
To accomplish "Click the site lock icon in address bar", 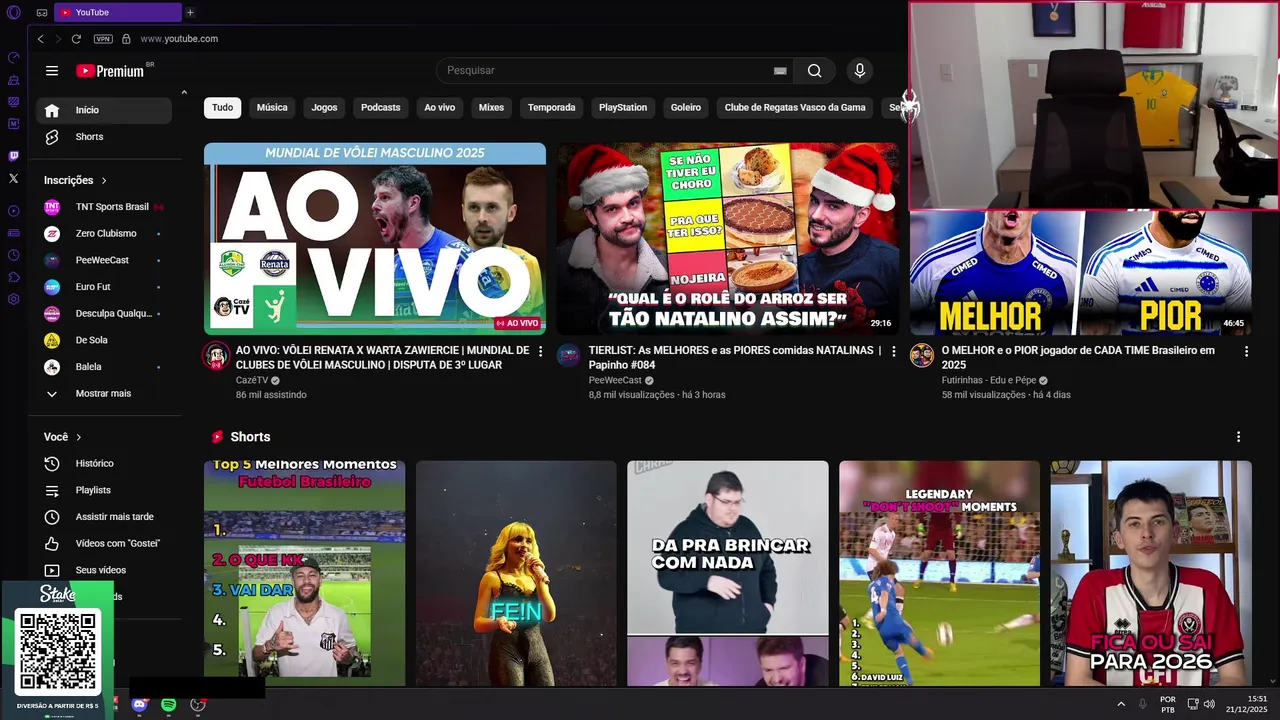I will (x=126, y=39).
